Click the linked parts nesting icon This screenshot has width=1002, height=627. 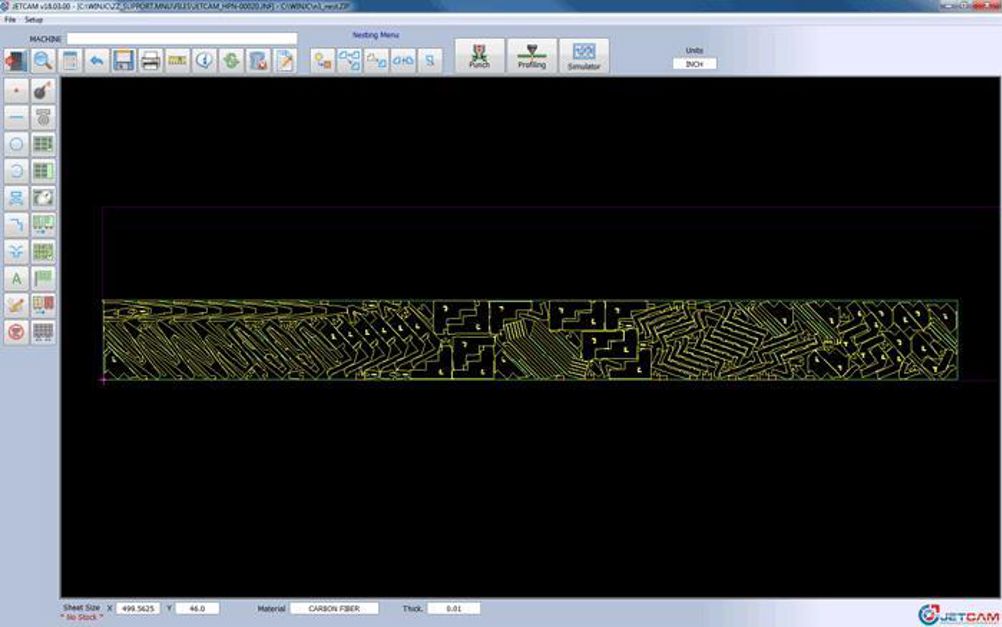tap(403, 61)
